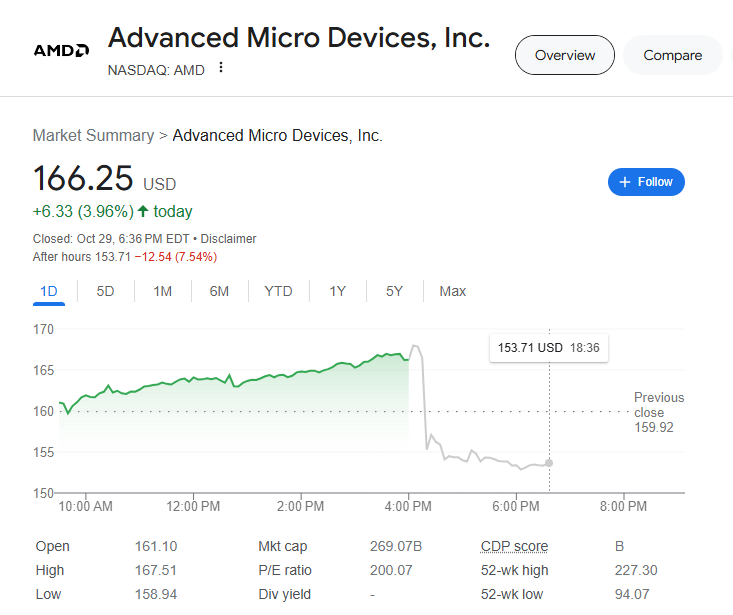733x615 pixels.
Task: Click the gray 18:36 marker dot on chart
Action: pos(549,463)
